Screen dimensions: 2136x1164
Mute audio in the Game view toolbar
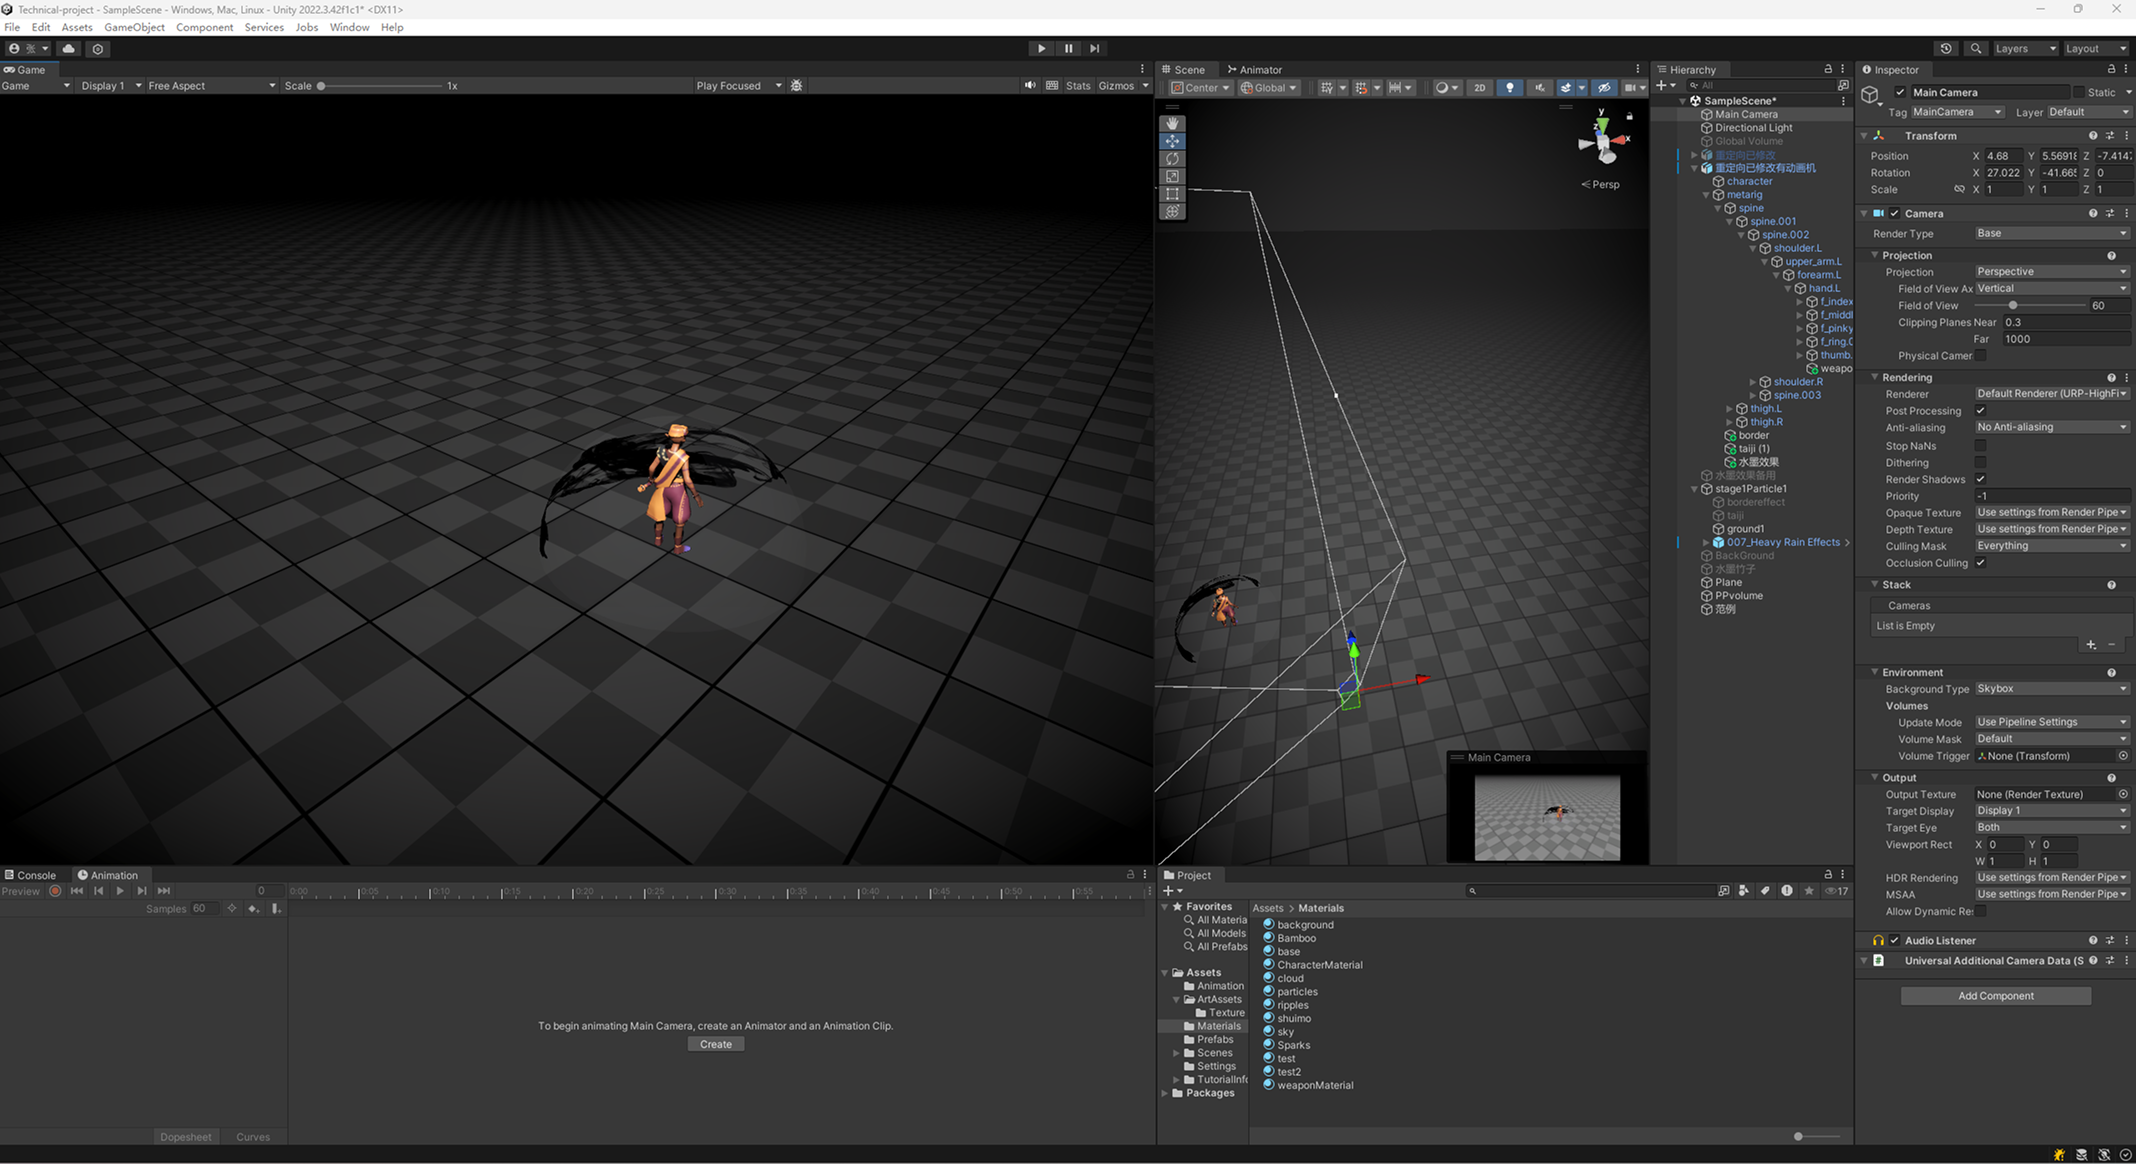(x=1030, y=85)
